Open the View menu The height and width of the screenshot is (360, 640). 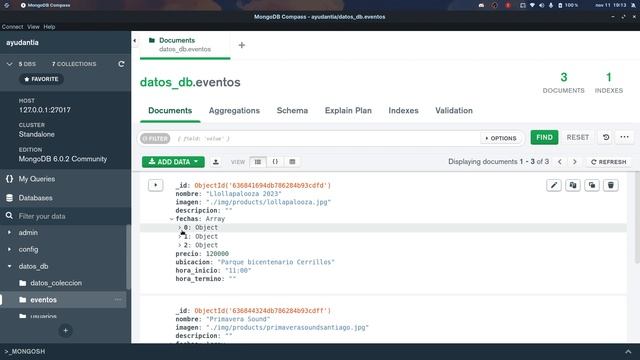click(x=33, y=27)
